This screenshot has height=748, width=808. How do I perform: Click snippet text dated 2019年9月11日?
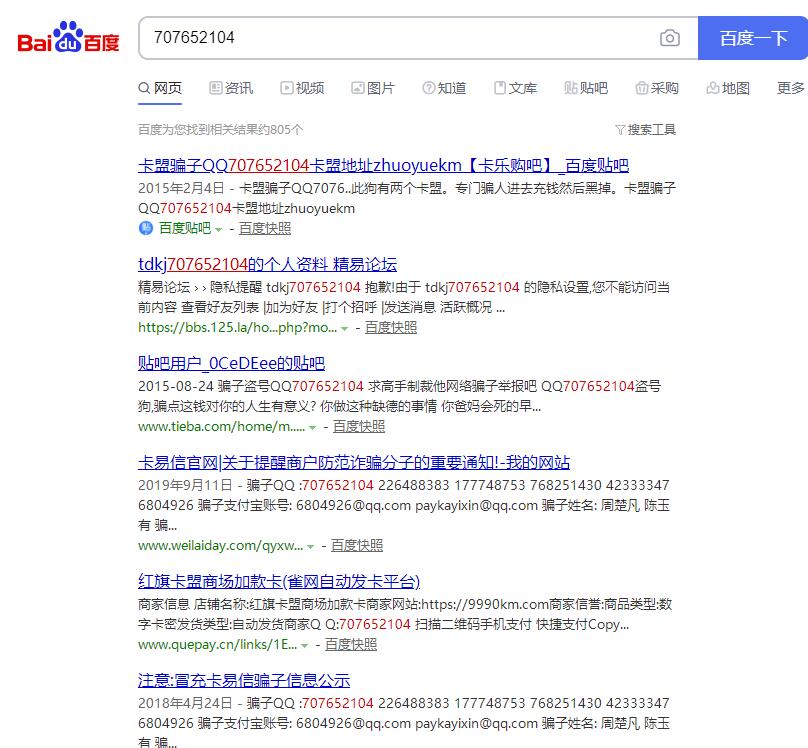404,505
